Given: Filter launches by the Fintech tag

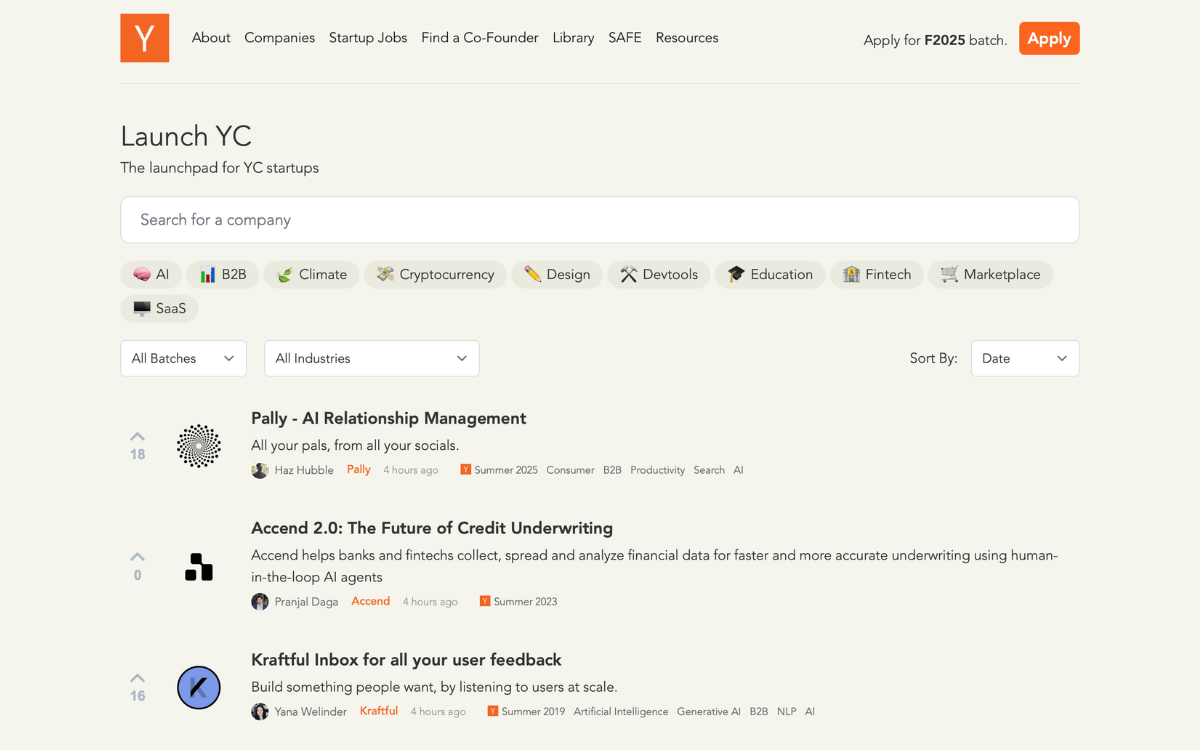Looking at the screenshot, I should tap(877, 275).
